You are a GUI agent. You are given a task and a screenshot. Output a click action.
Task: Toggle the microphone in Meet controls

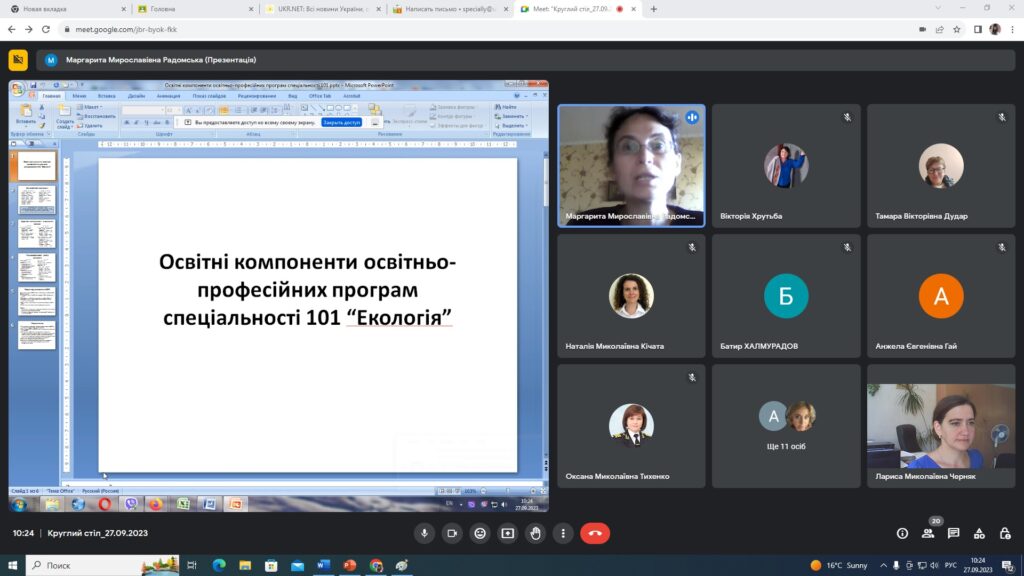point(425,533)
